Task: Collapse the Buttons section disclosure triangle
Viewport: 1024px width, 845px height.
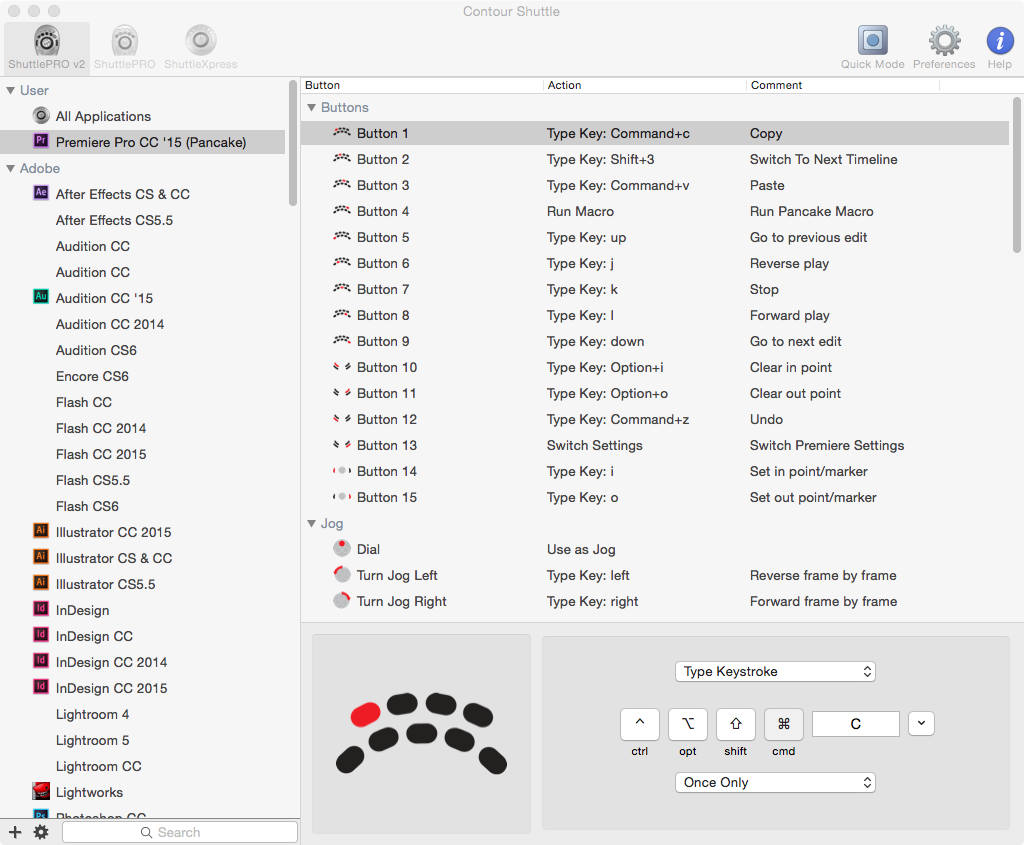Action: [311, 107]
